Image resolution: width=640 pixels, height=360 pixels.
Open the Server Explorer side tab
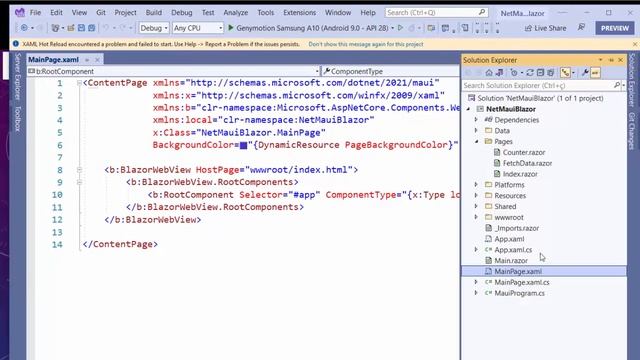[x=18, y=77]
